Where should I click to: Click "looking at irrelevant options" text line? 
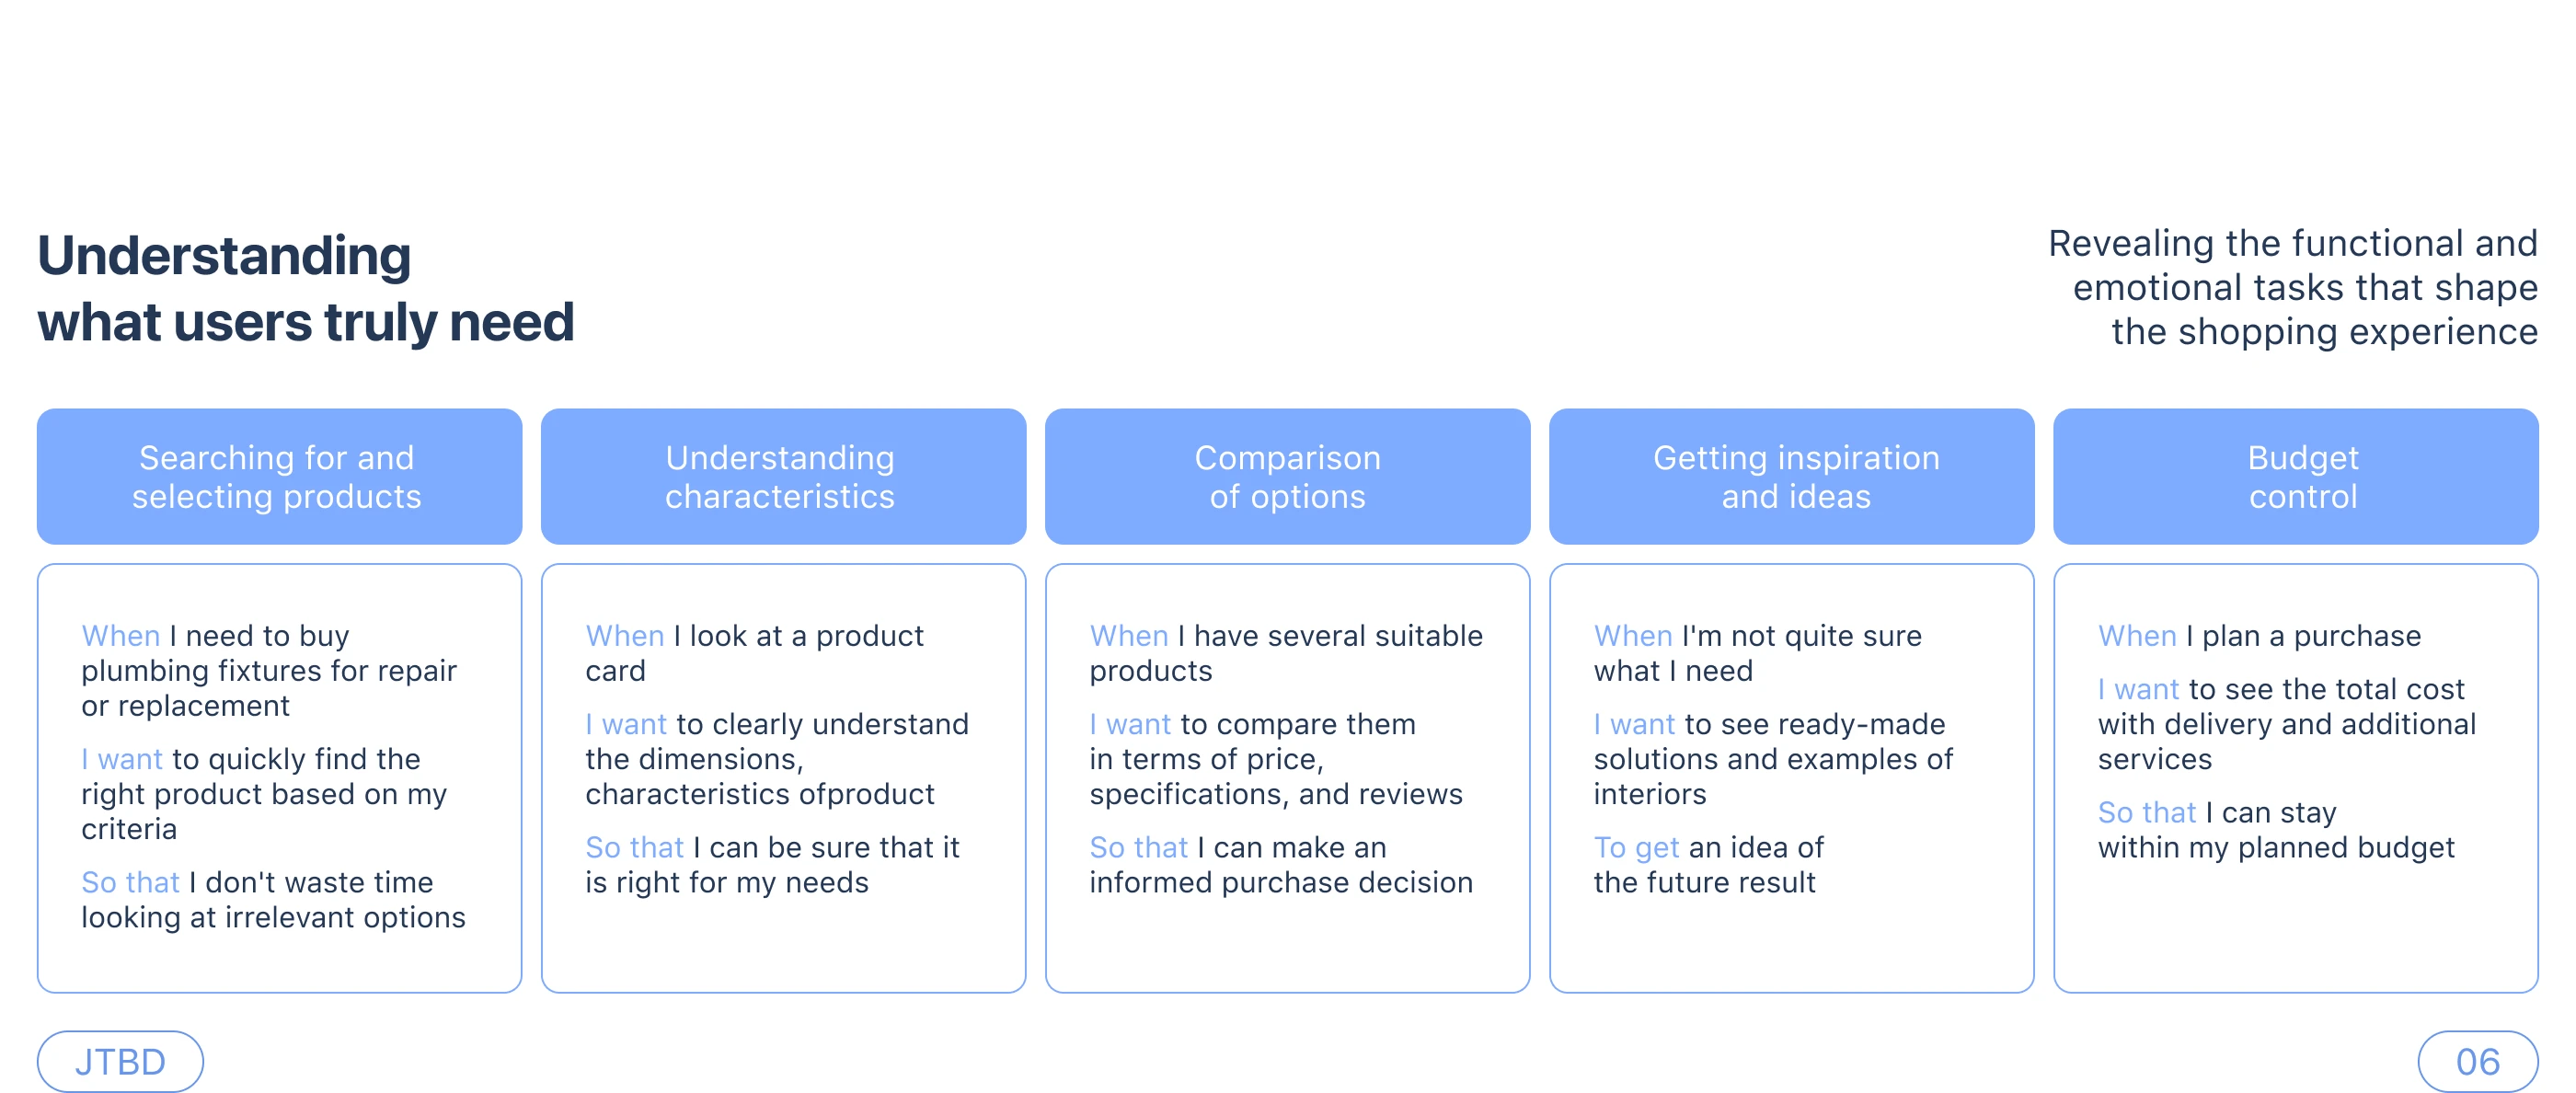pyautogui.click(x=273, y=917)
